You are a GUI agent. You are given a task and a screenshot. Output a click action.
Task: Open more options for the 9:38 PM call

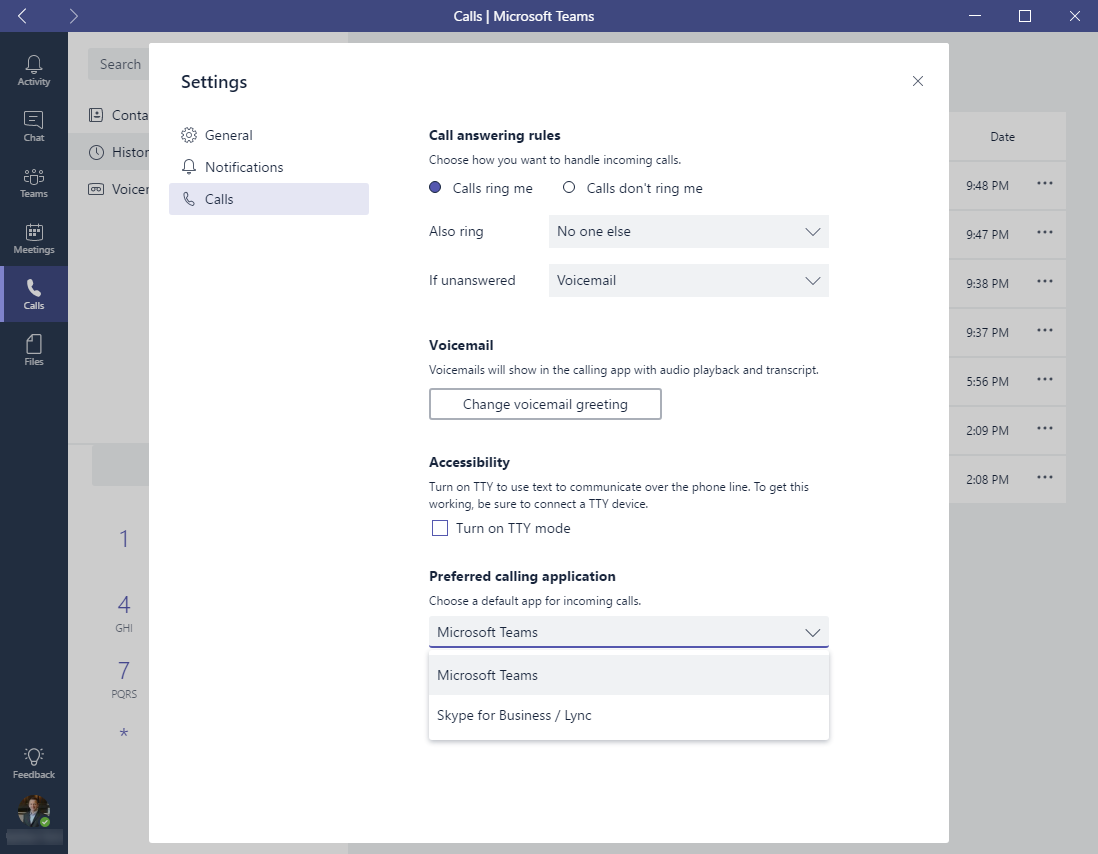1045,282
